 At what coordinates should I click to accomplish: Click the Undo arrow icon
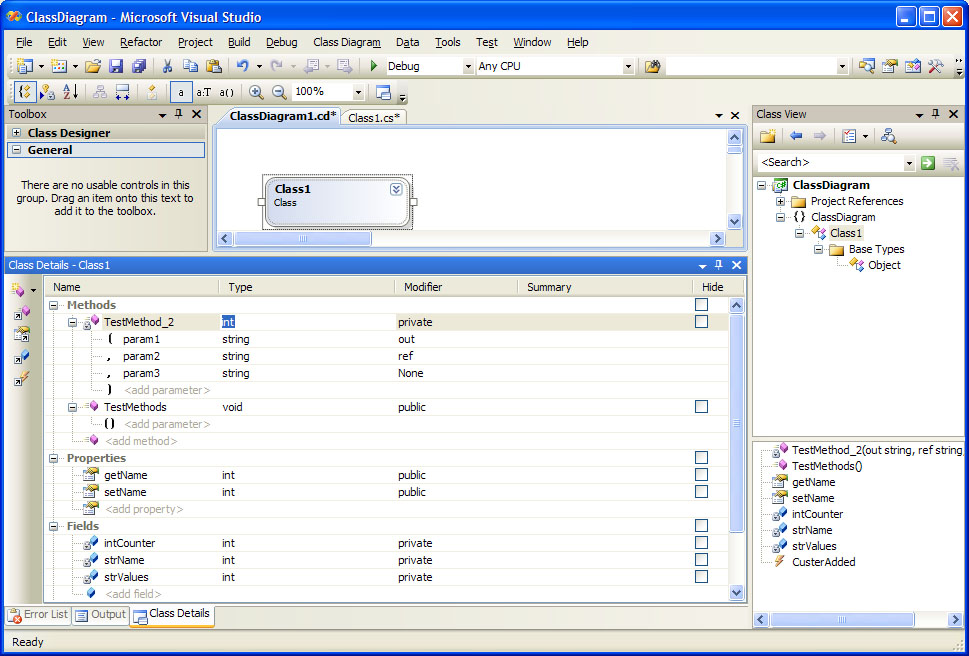243,65
